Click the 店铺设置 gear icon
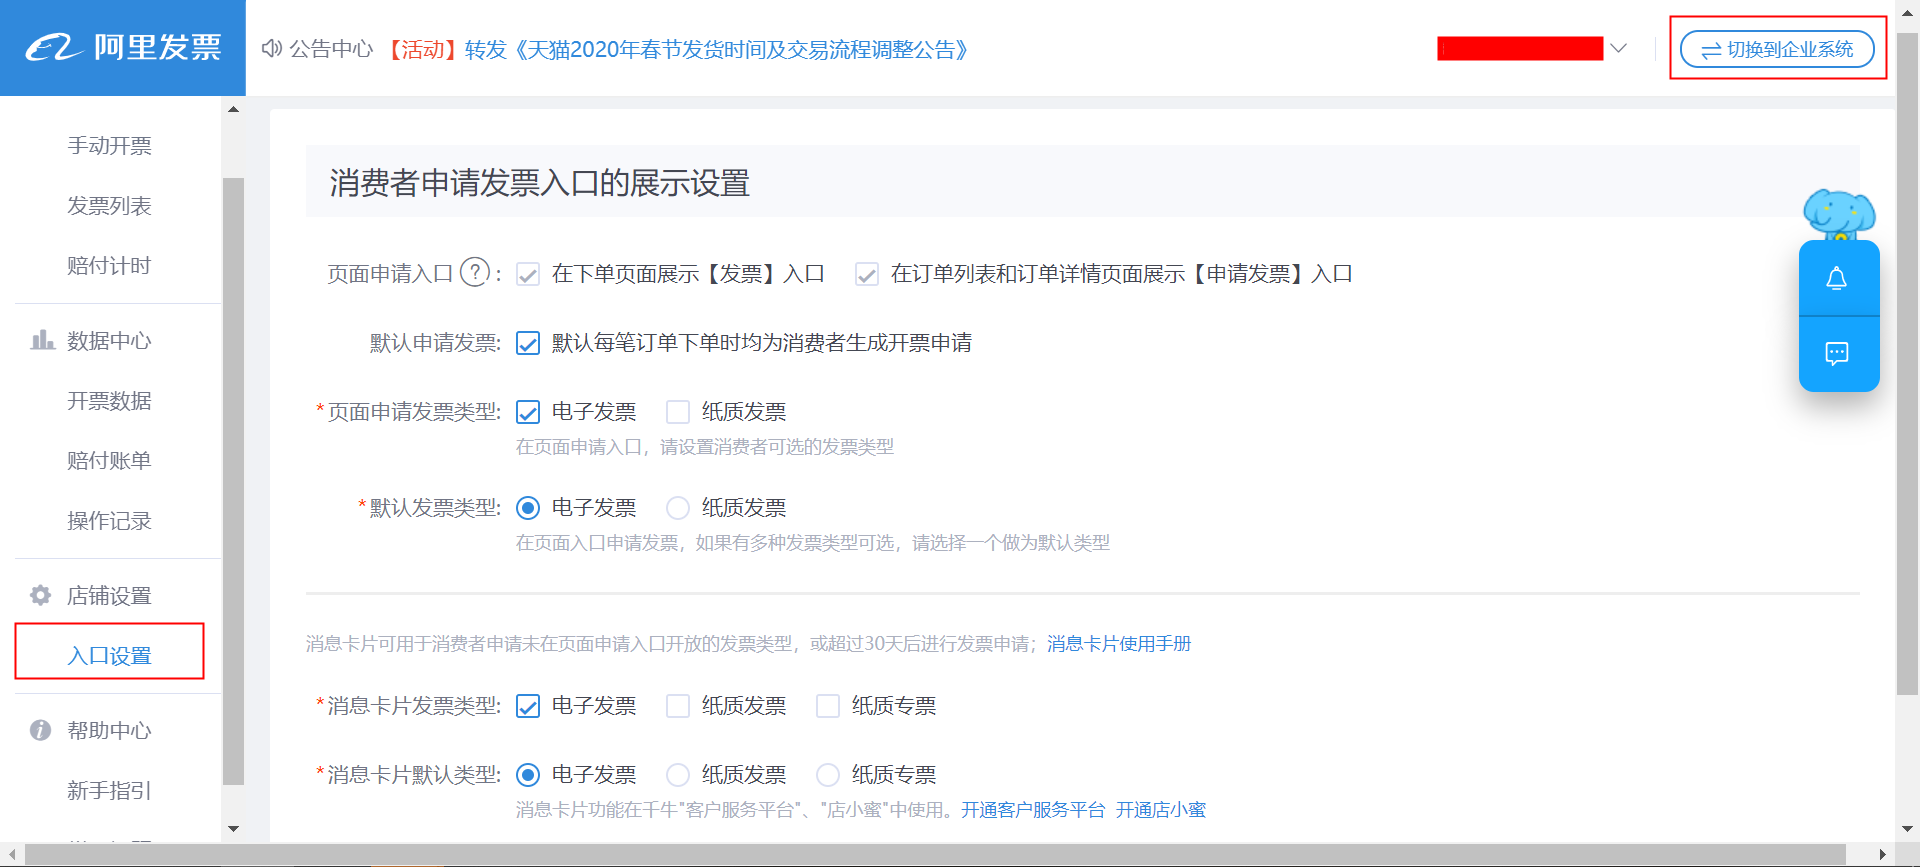Screen dimensions: 1920x867 [x=41, y=596]
